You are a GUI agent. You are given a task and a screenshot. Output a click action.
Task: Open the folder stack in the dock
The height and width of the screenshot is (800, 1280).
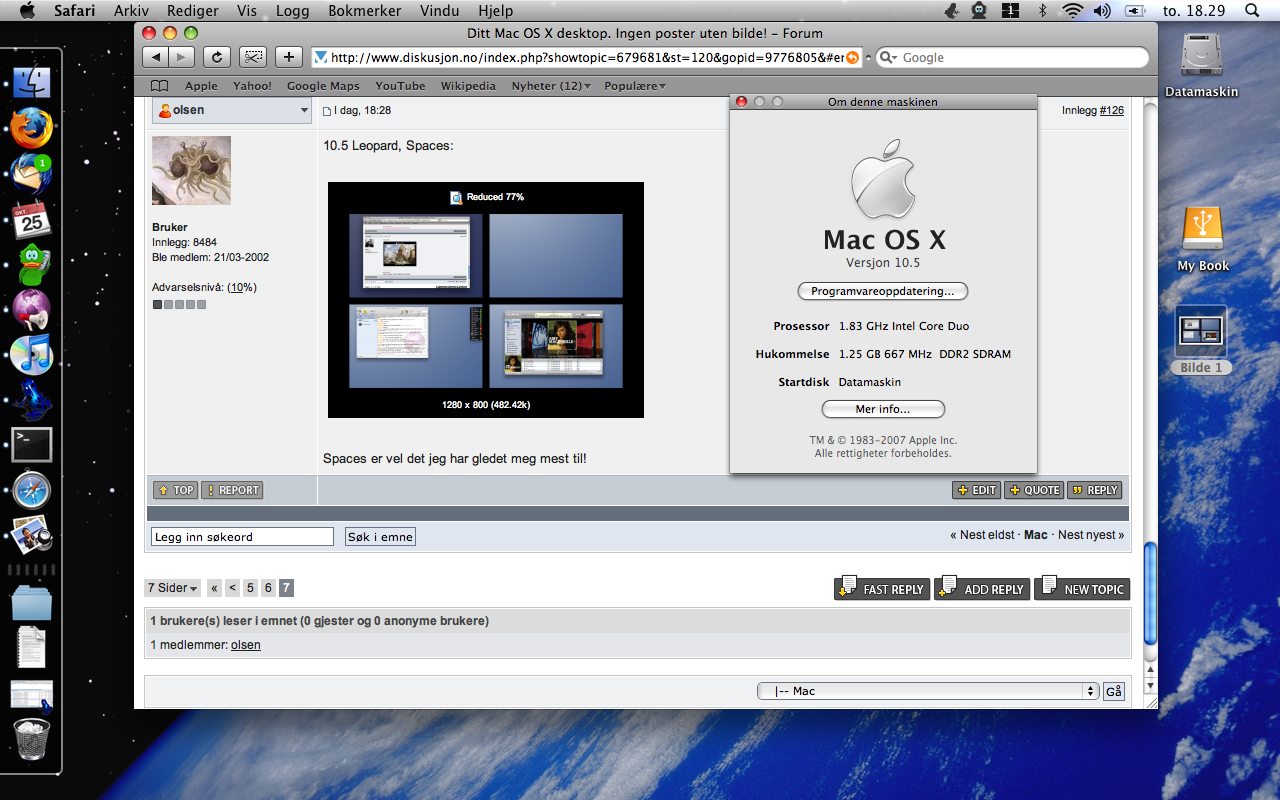point(31,603)
